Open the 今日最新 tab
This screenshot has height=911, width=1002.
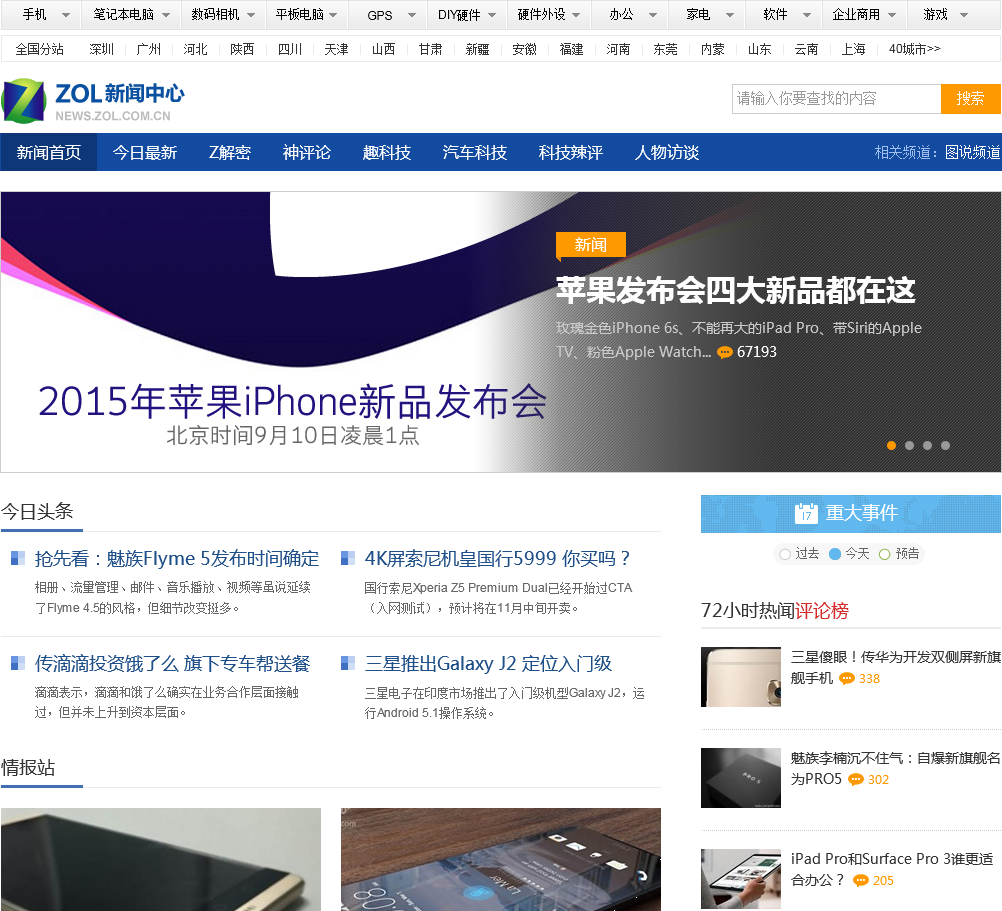[144, 152]
